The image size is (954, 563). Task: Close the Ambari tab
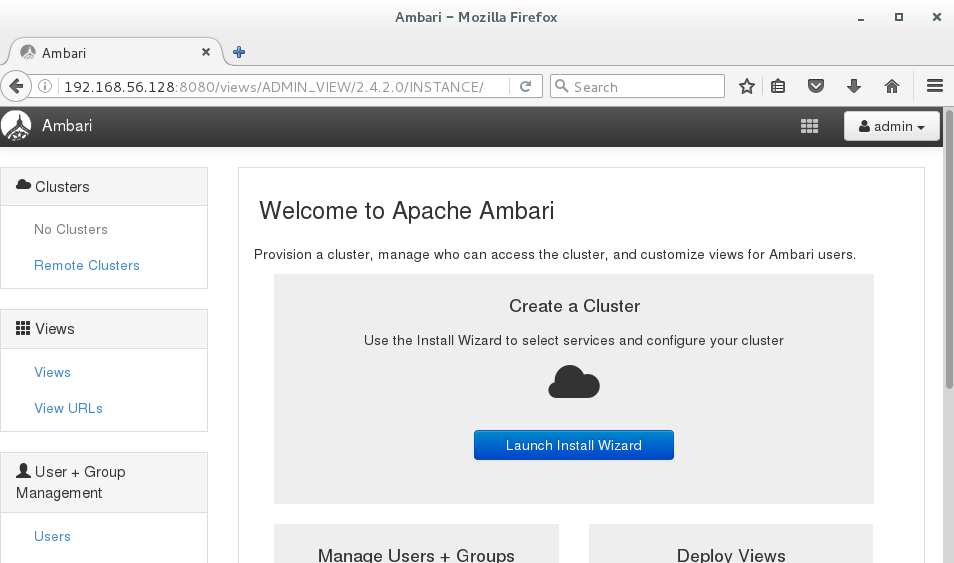tap(206, 52)
